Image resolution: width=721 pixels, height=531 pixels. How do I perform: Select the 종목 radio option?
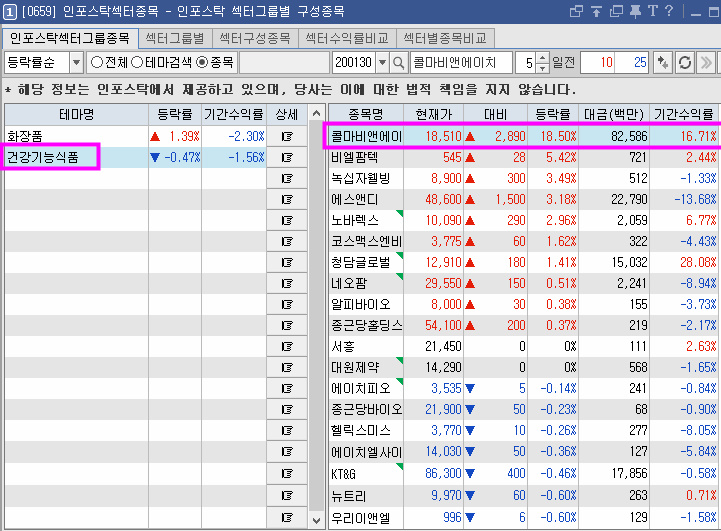point(215,63)
